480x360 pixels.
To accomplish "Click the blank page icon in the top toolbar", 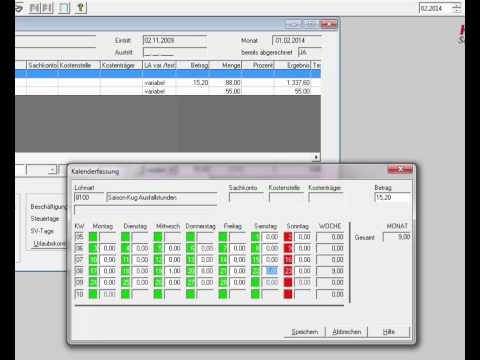I will 64,7.
